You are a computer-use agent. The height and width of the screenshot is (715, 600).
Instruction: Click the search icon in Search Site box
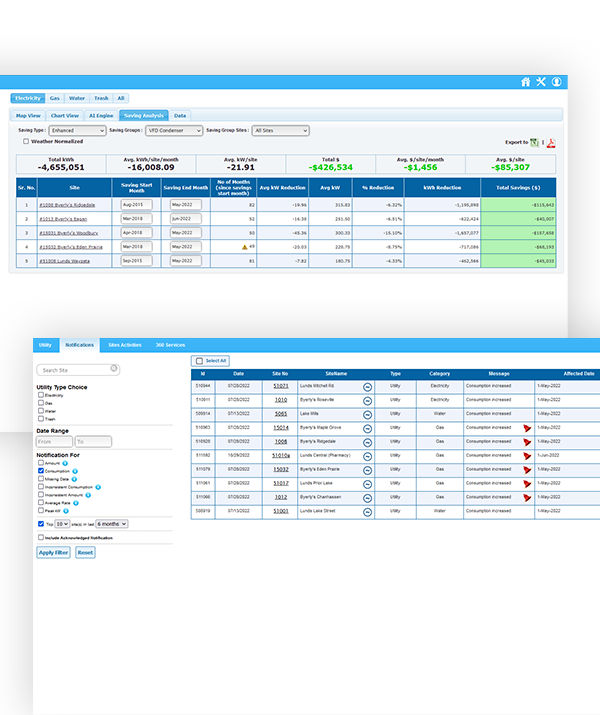(114, 369)
